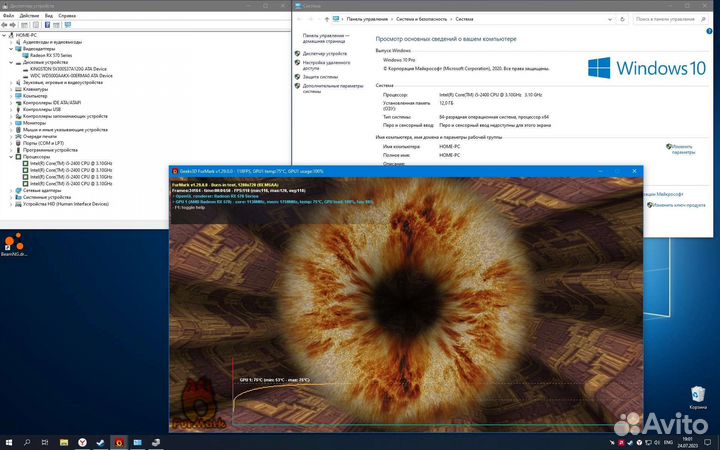Click blue Help icon in Device Manager toolbar
The height and width of the screenshot is (450, 720).
(47, 25)
